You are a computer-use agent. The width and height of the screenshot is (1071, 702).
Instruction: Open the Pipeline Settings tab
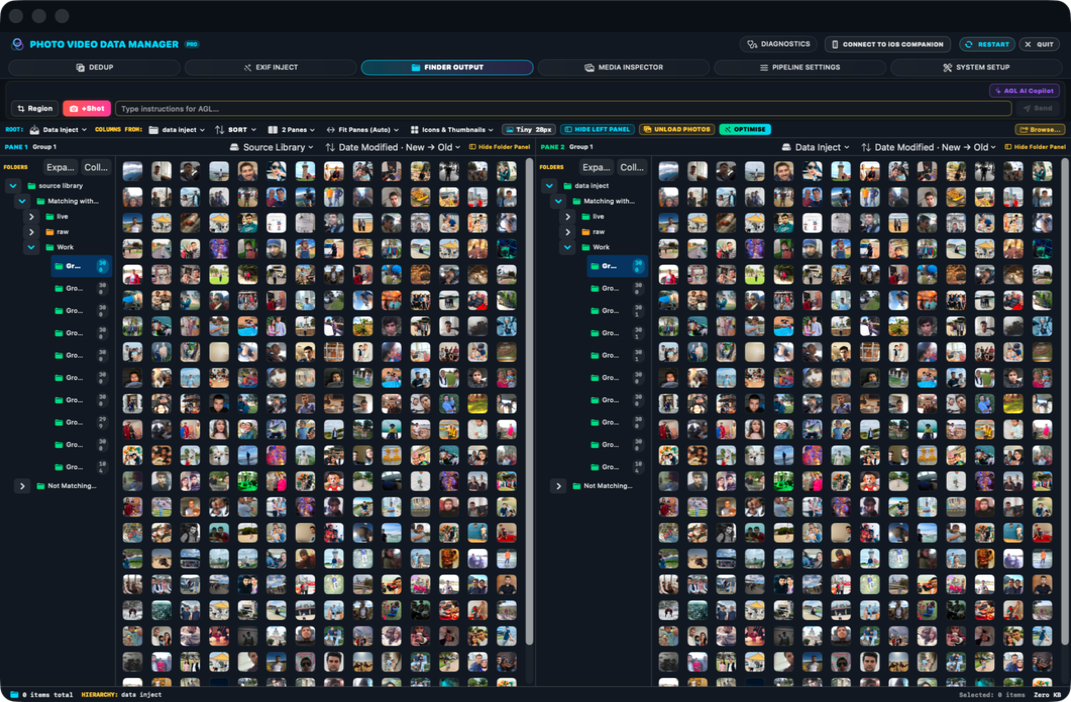click(800, 68)
